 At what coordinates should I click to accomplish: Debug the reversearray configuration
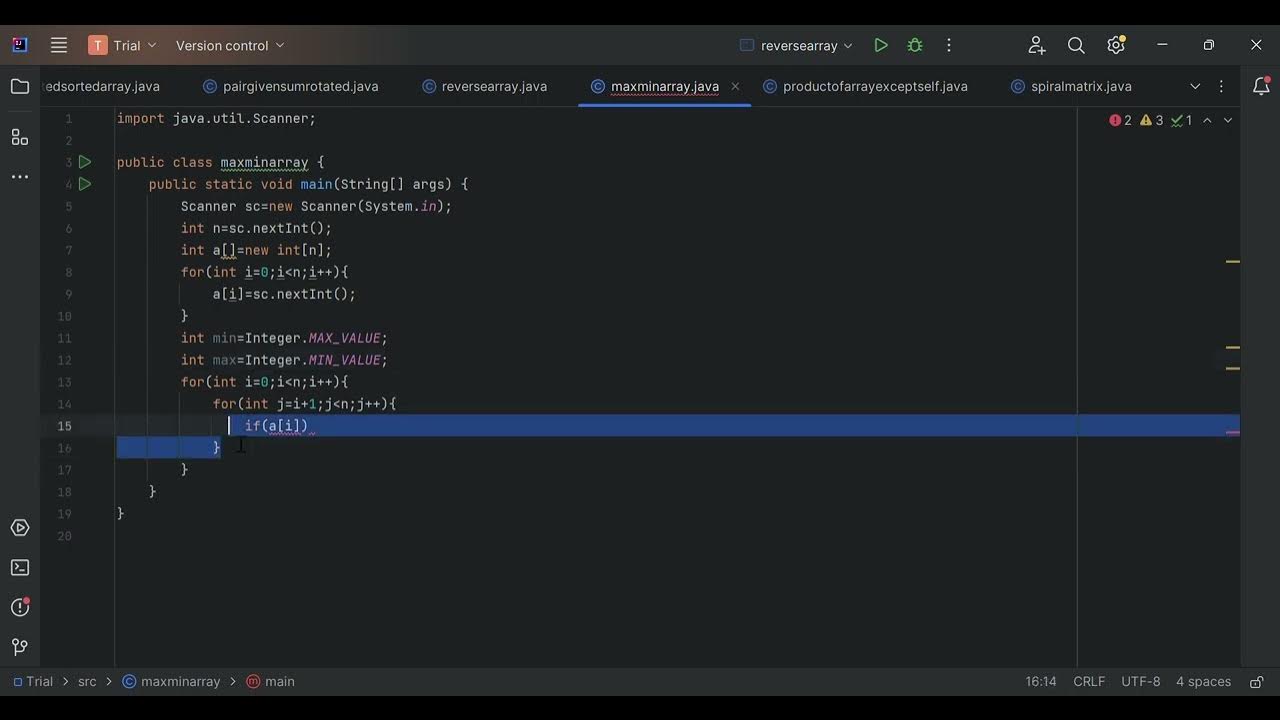pos(915,45)
